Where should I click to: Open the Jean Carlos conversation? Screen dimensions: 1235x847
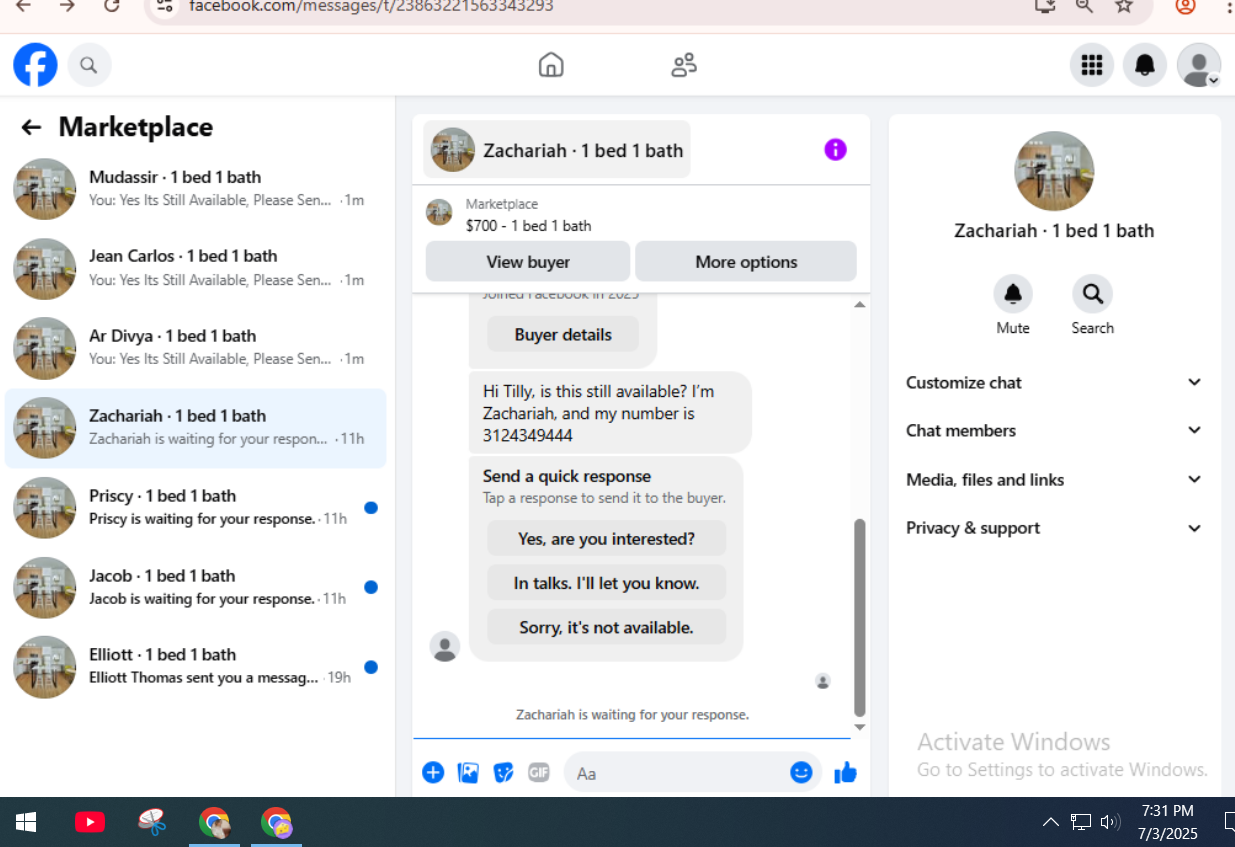196,268
